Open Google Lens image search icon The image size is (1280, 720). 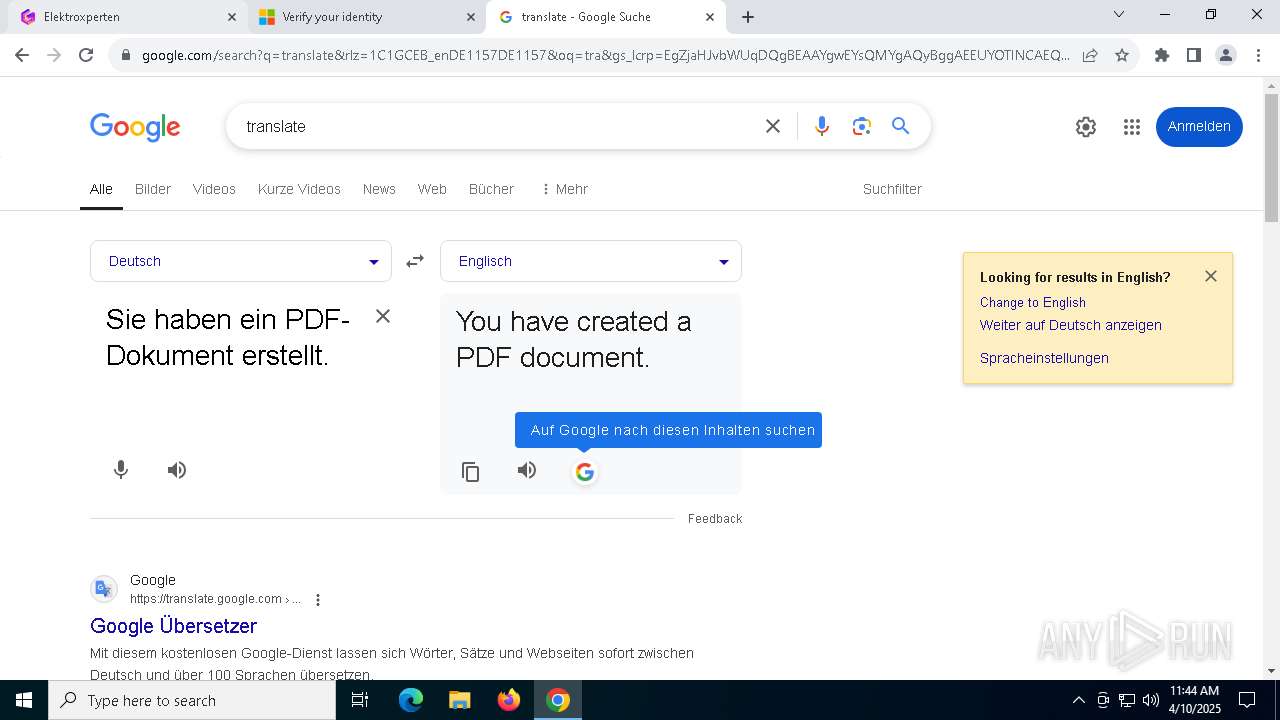[x=861, y=126]
